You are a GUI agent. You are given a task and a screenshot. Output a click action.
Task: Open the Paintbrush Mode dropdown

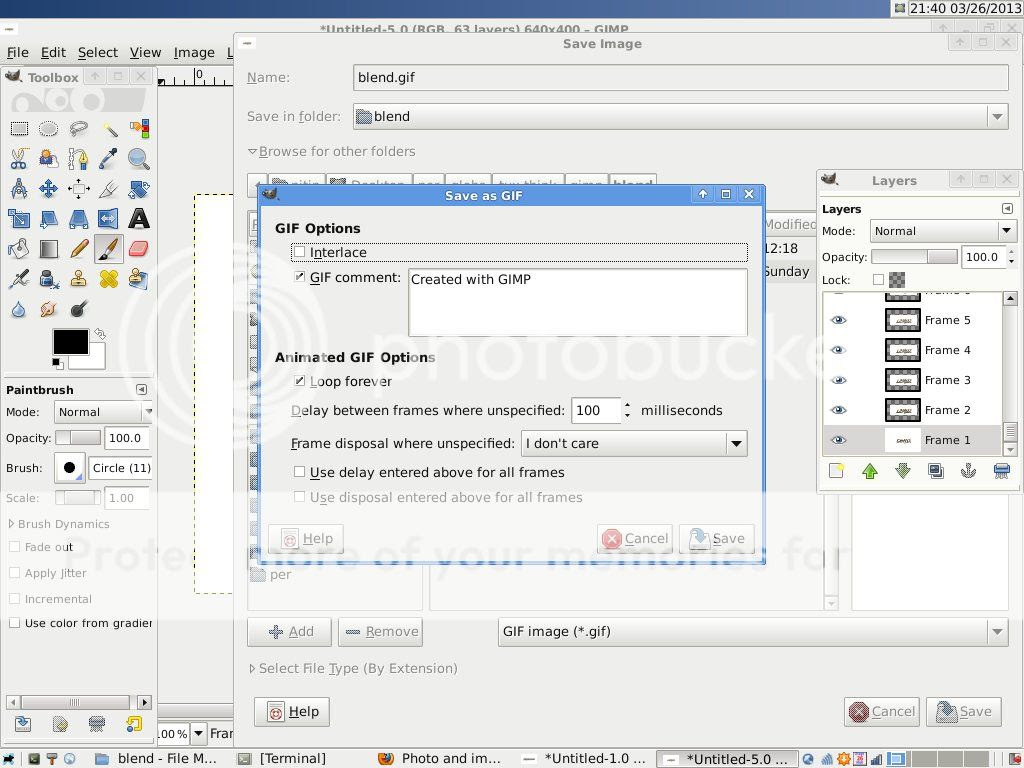point(103,412)
